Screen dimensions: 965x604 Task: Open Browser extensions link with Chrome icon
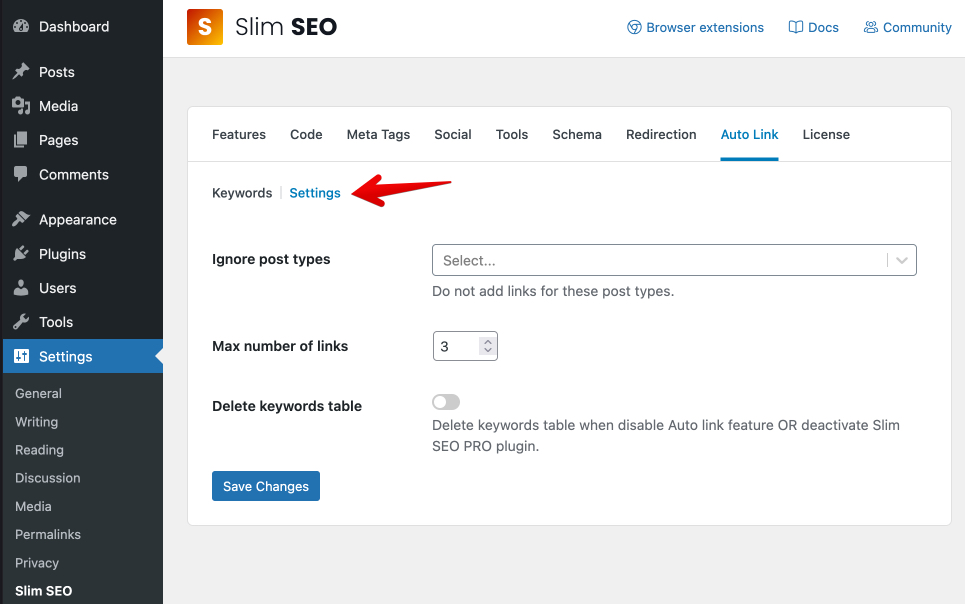coord(634,28)
